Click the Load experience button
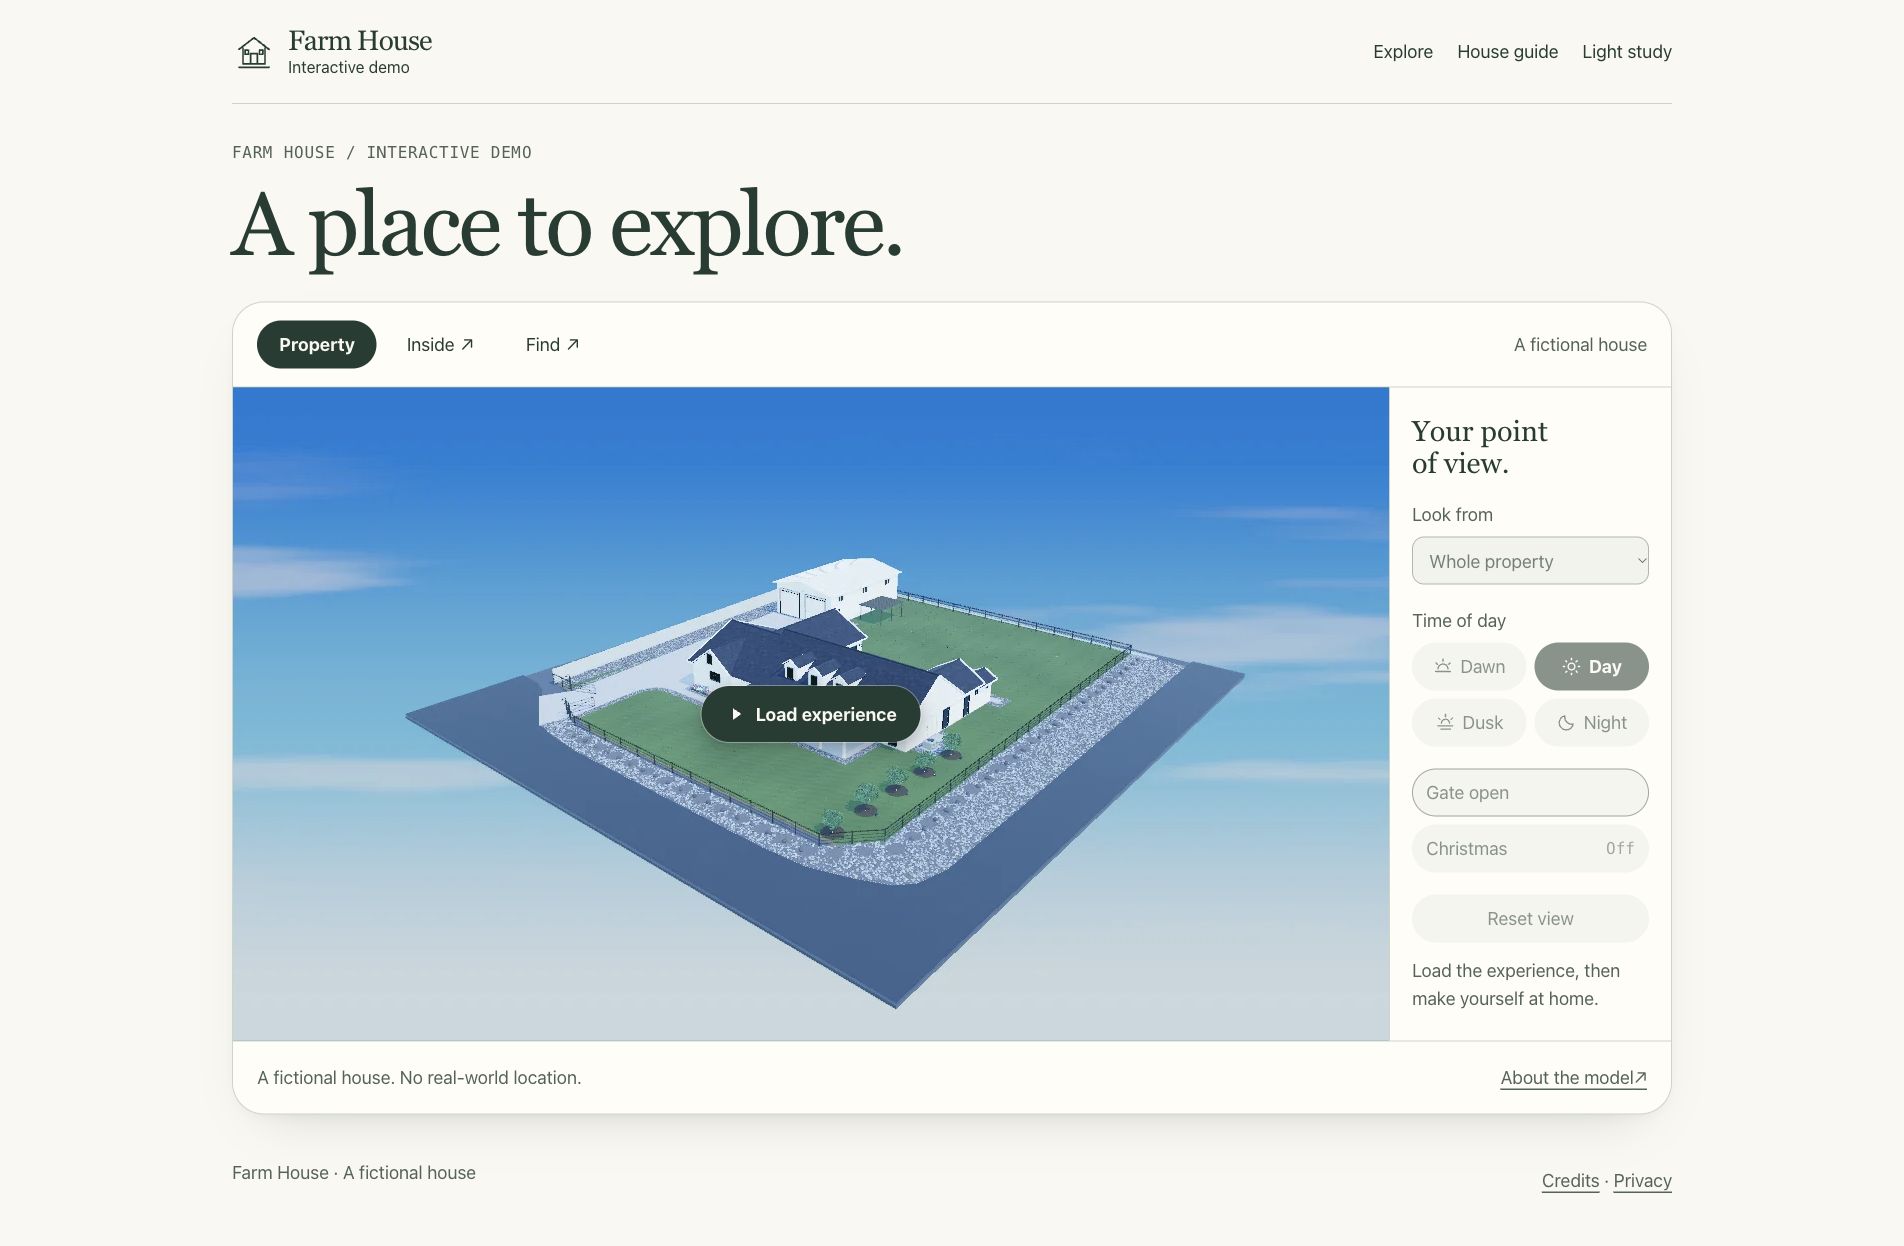1904x1246 pixels. point(811,714)
